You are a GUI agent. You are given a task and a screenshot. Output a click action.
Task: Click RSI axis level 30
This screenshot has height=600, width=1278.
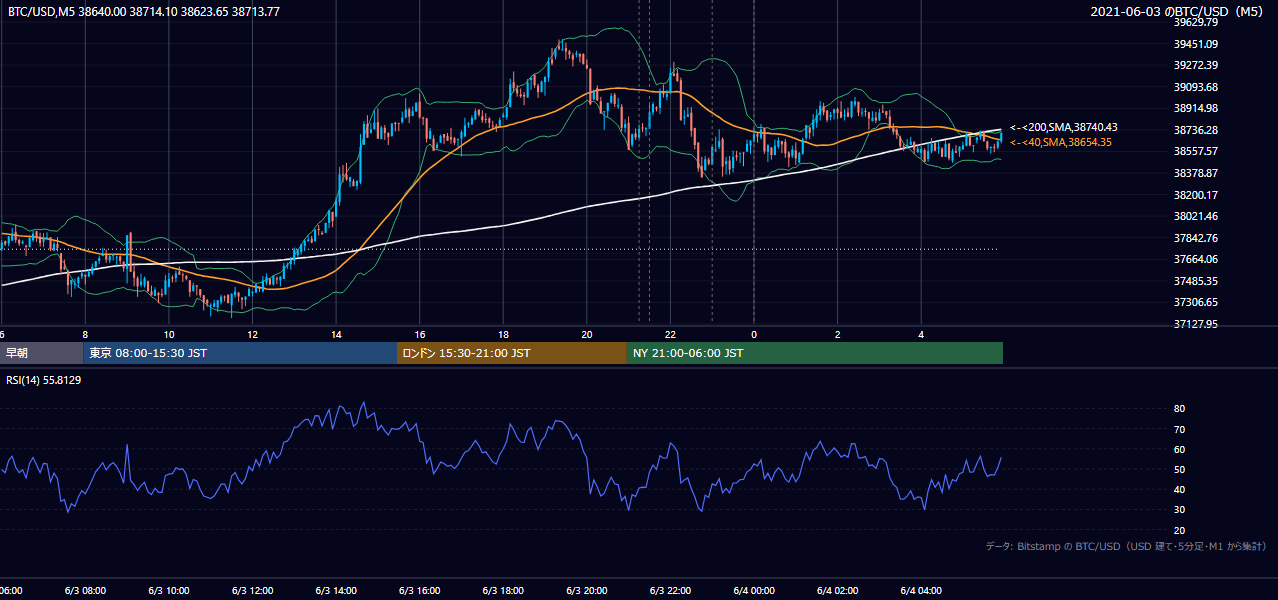click(1179, 509)
